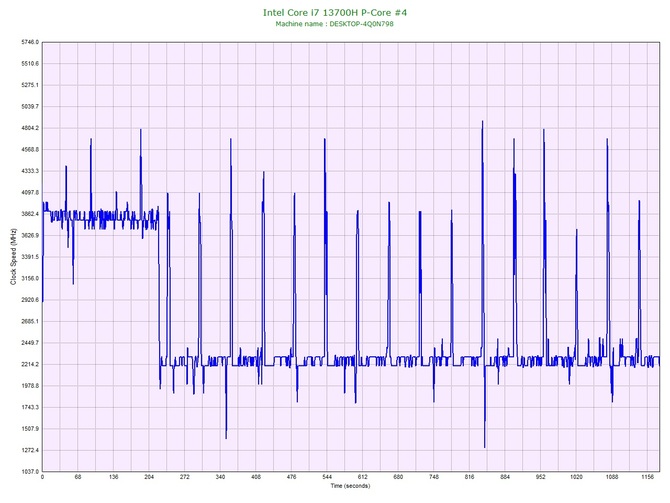Click the y-axis value 5510.6
The width and height of the screenshot is (670, 503).
[29, 64]
